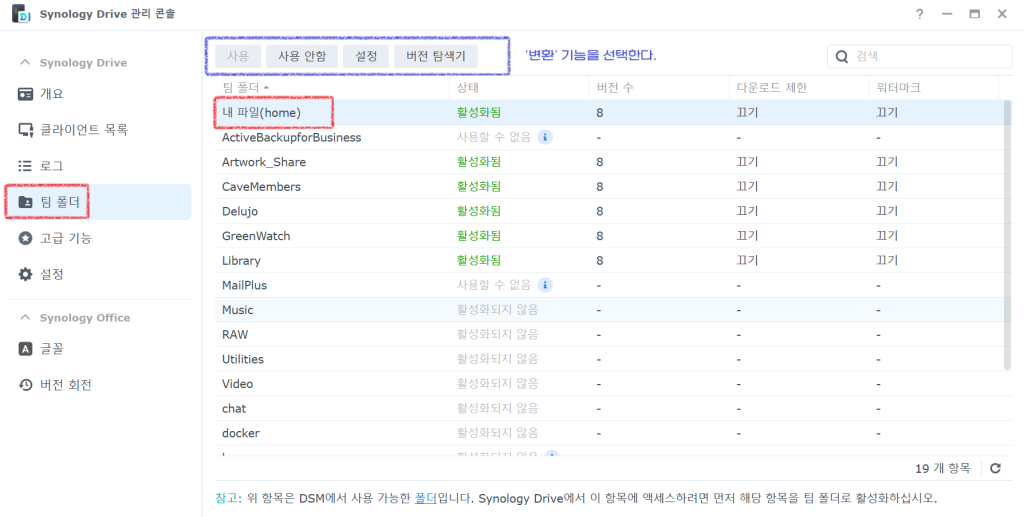Click the 클라이언트 목록 monitor icon
1024x517 pixels.
pos(25,130)
